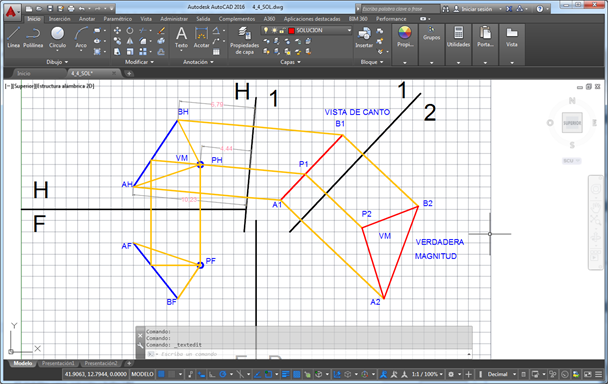608x384 pixels.
Task: Toggle snap mode in status bar
Action: pos(171,374)
